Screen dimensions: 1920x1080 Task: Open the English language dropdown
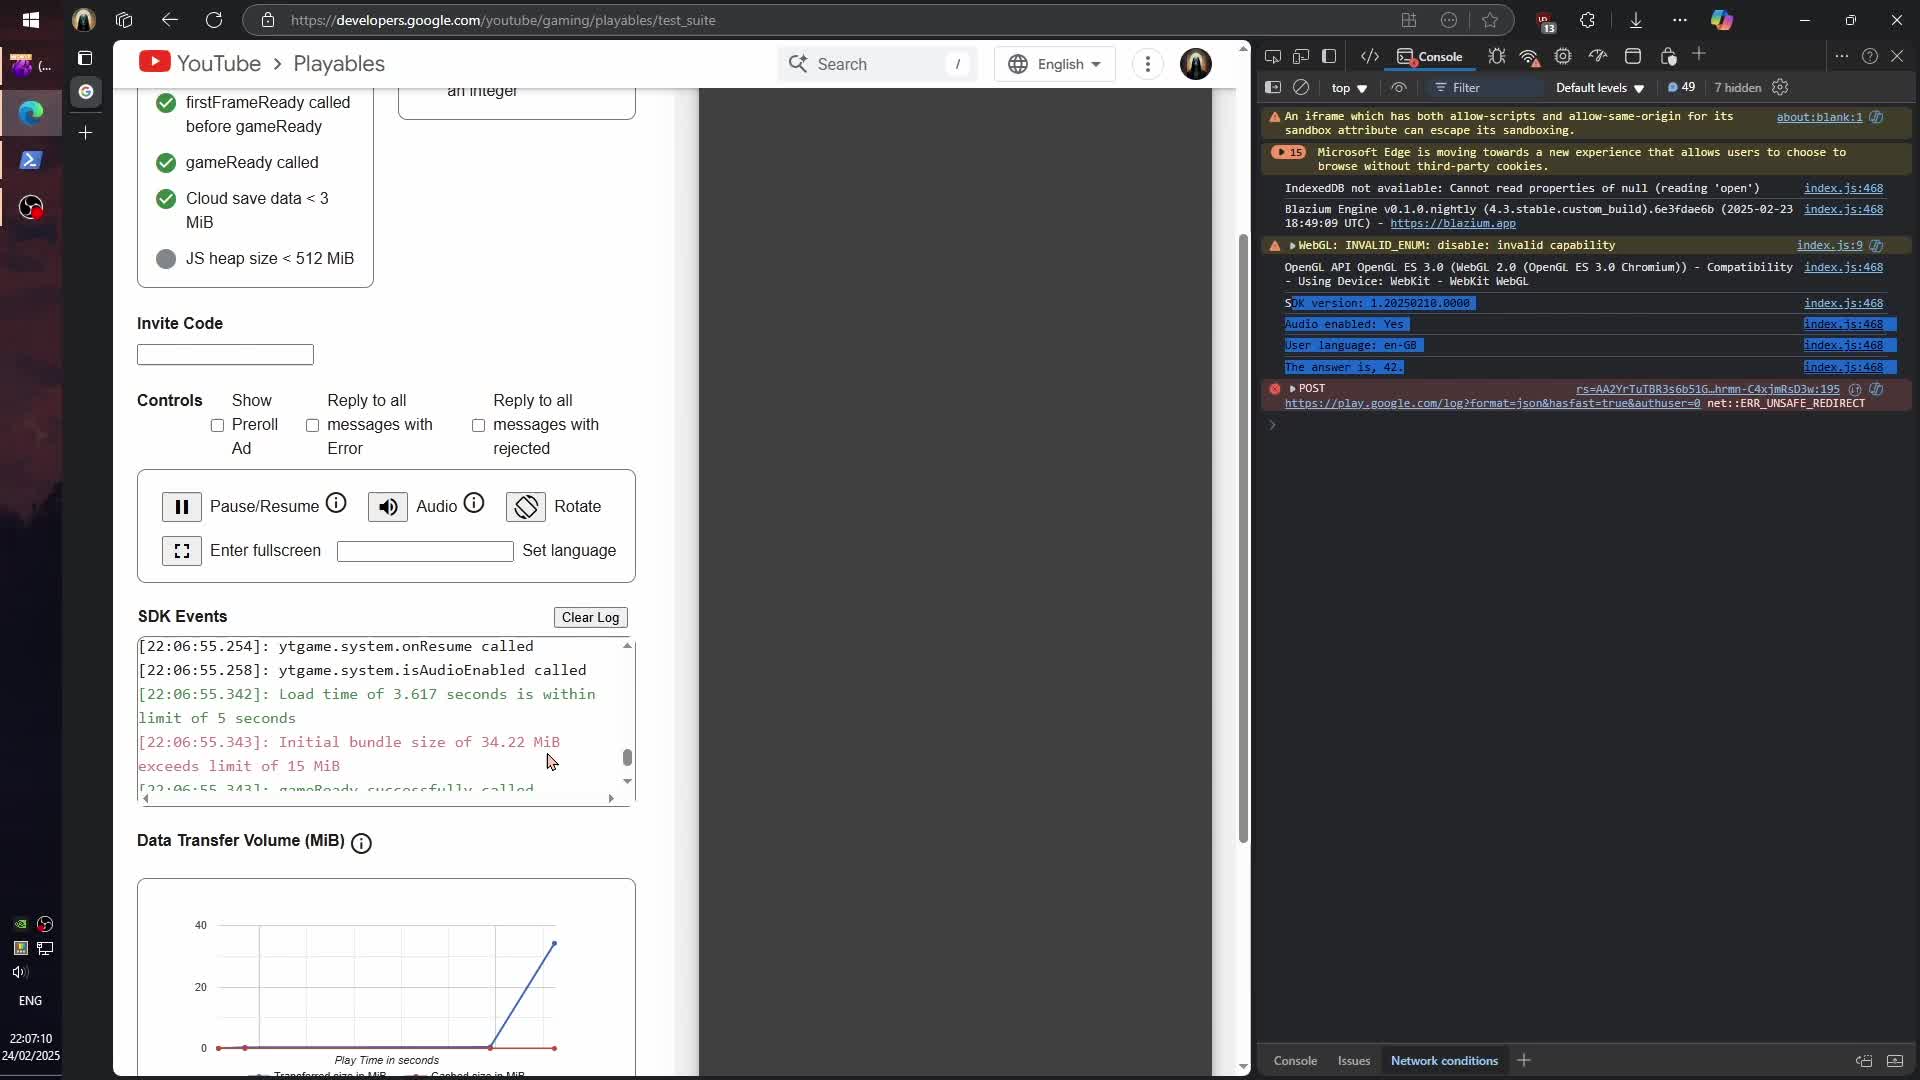(1055, 64)
